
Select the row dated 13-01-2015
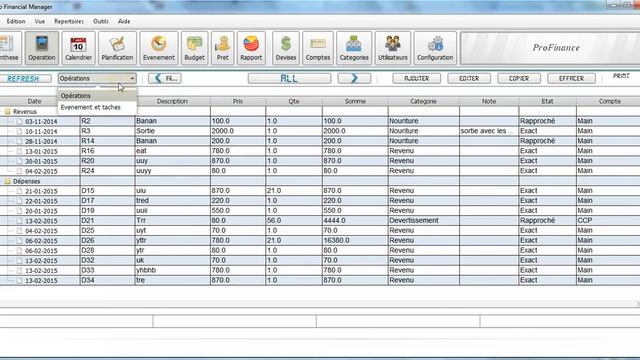tap(320, 151)
